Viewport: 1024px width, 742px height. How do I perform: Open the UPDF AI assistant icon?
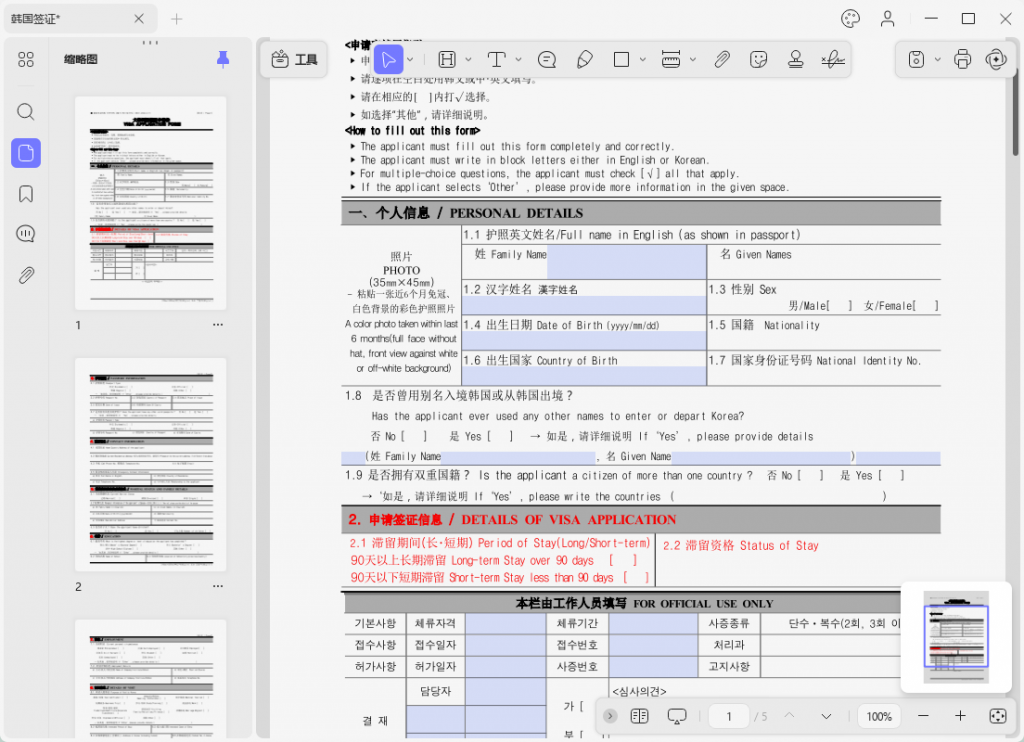click(x=997, y=60)
